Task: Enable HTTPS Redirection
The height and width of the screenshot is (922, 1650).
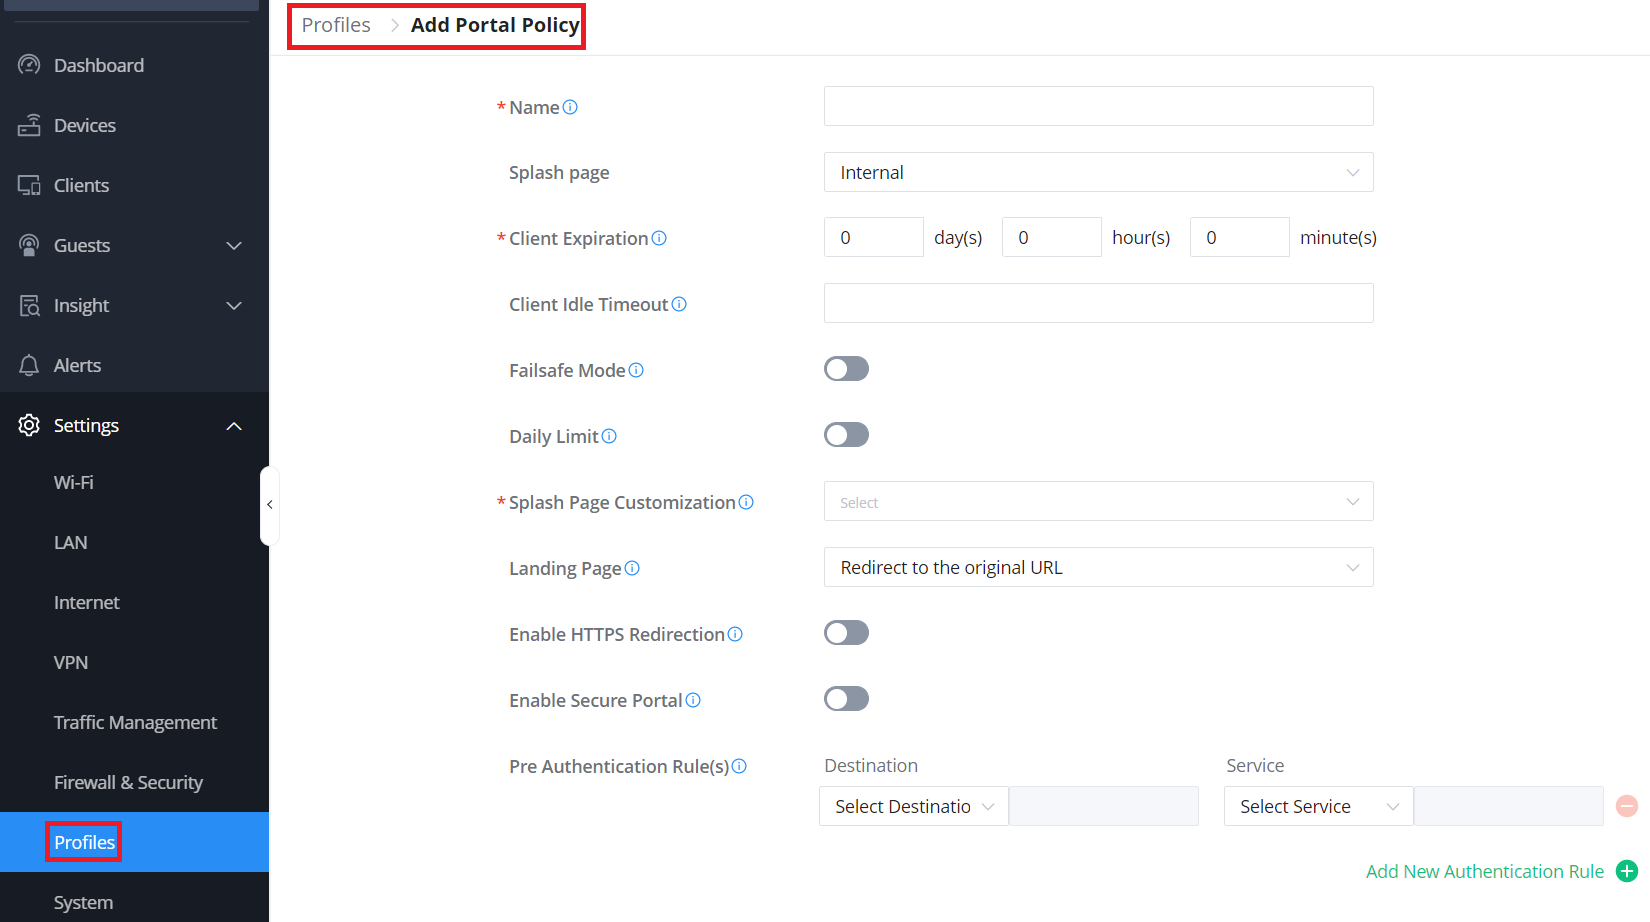Action: click(846, 632)
